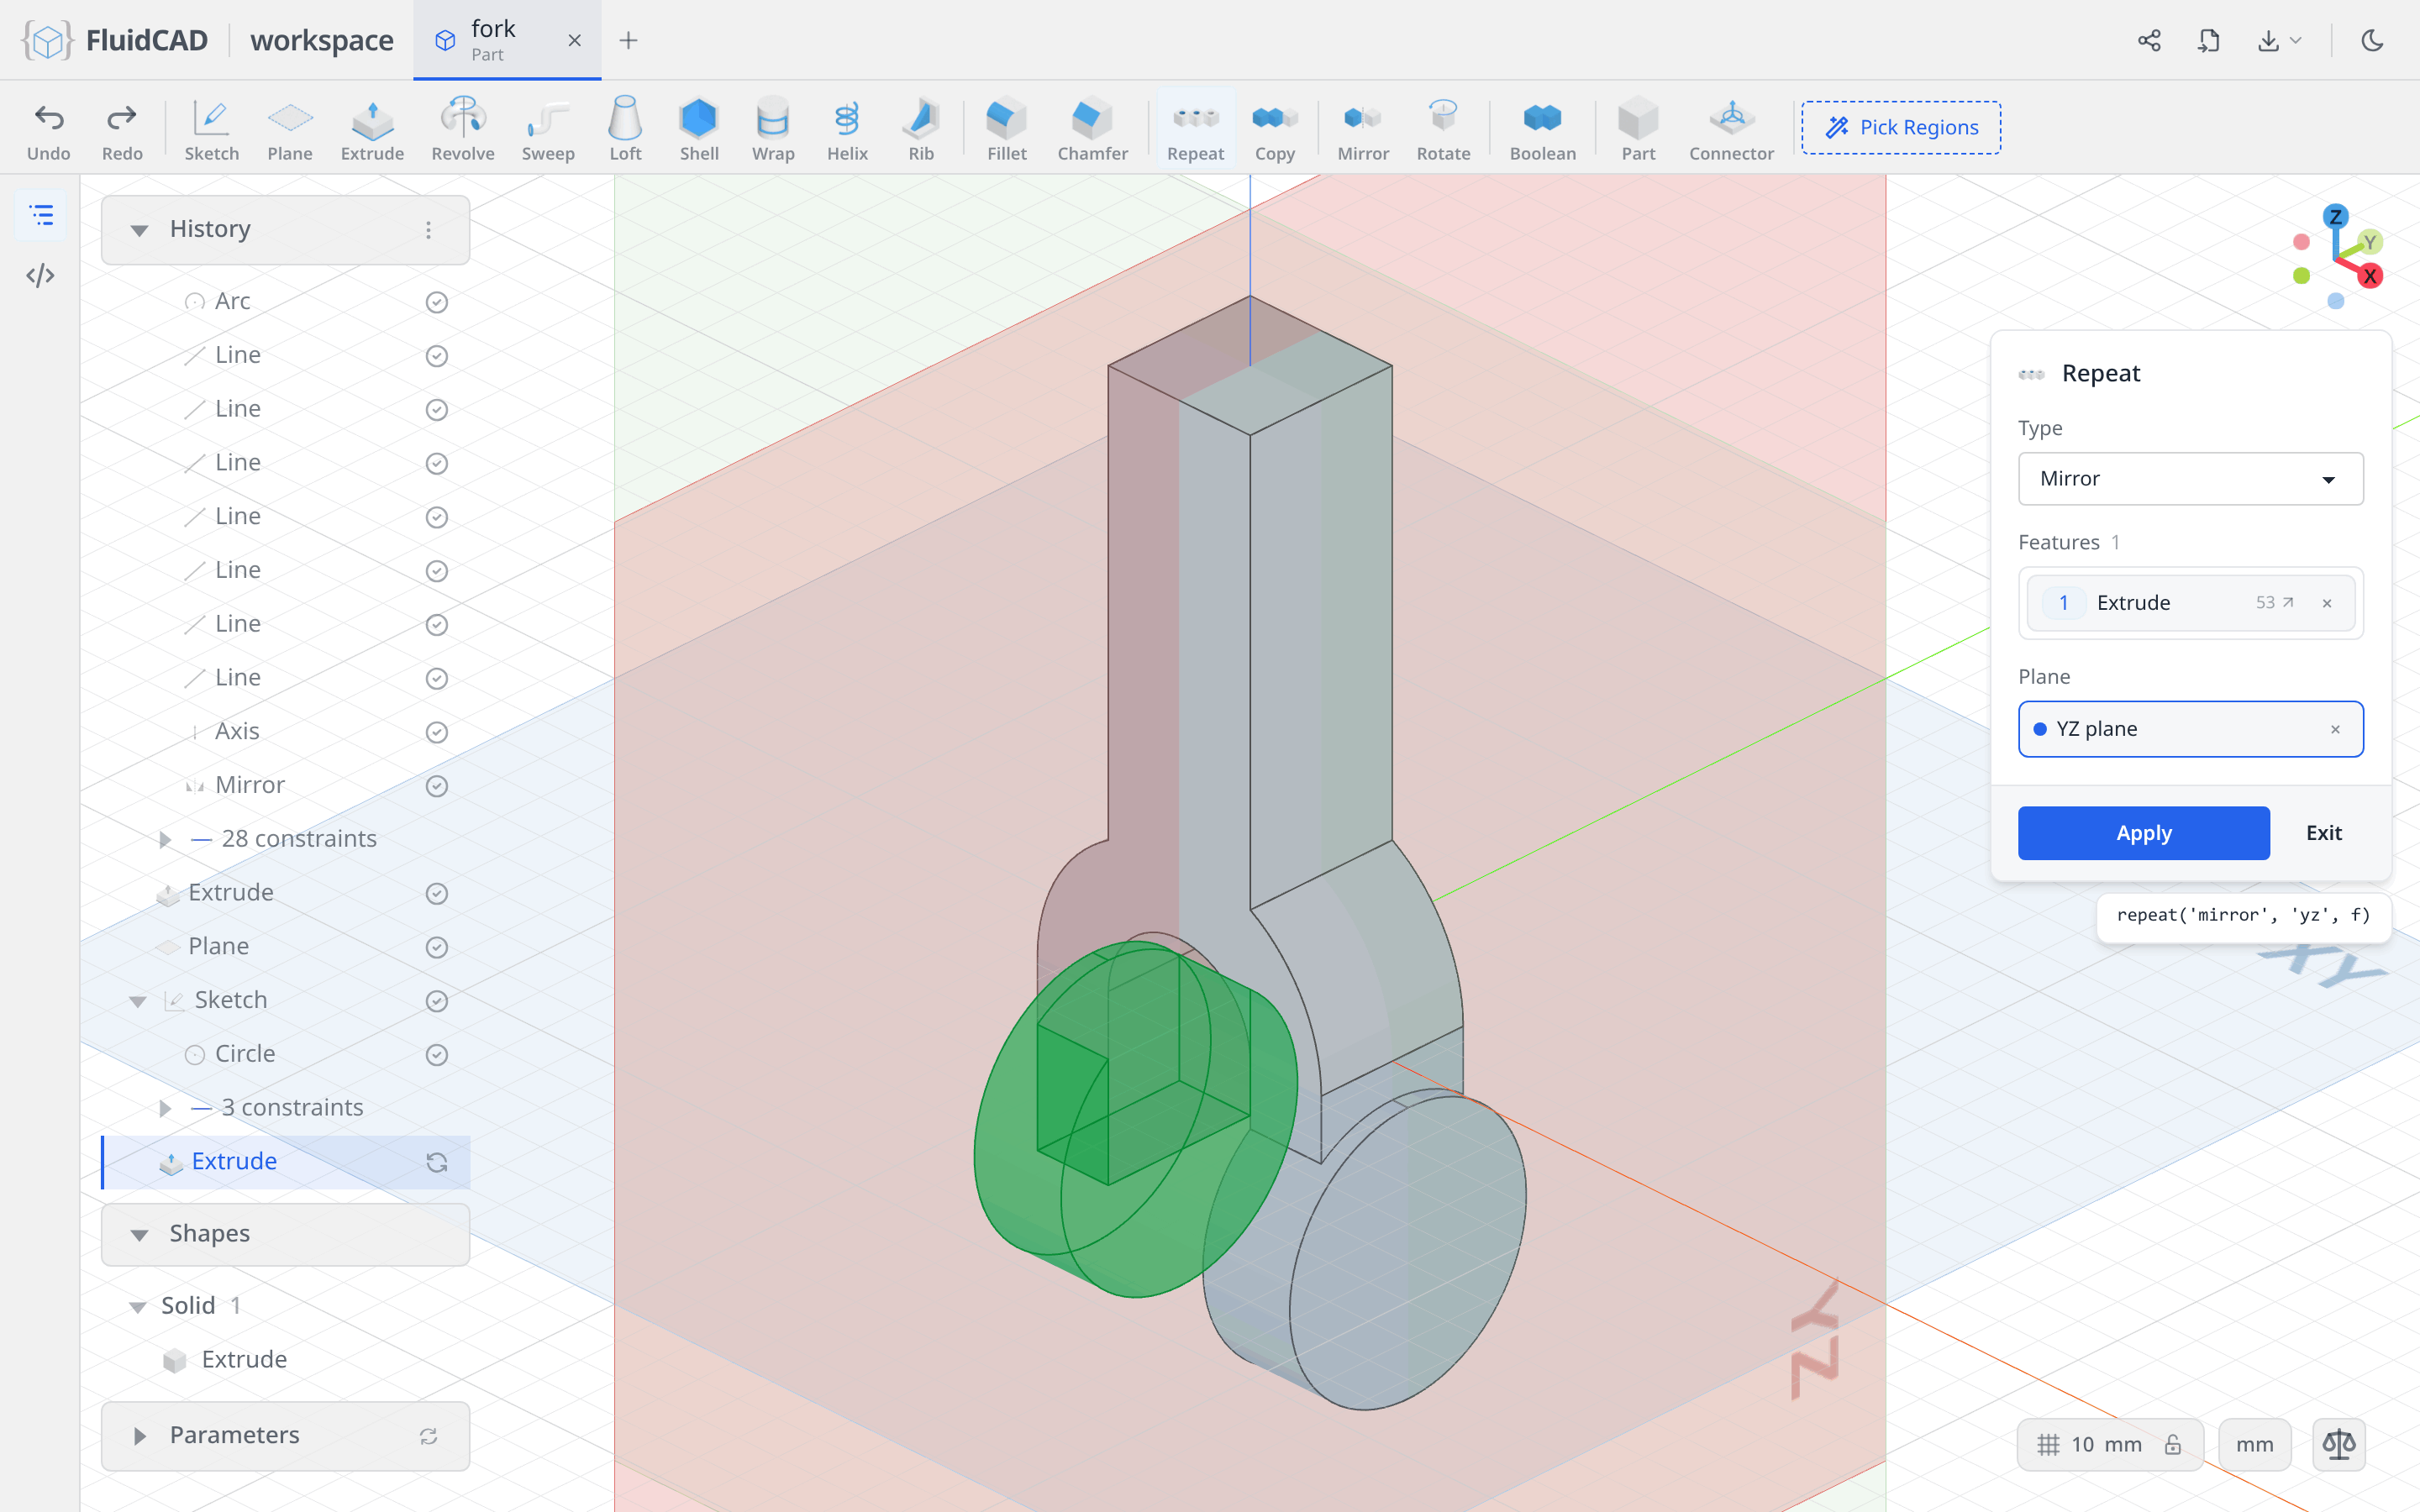
Task: Expand the Parameters panel
Action: pos(139,1436)
